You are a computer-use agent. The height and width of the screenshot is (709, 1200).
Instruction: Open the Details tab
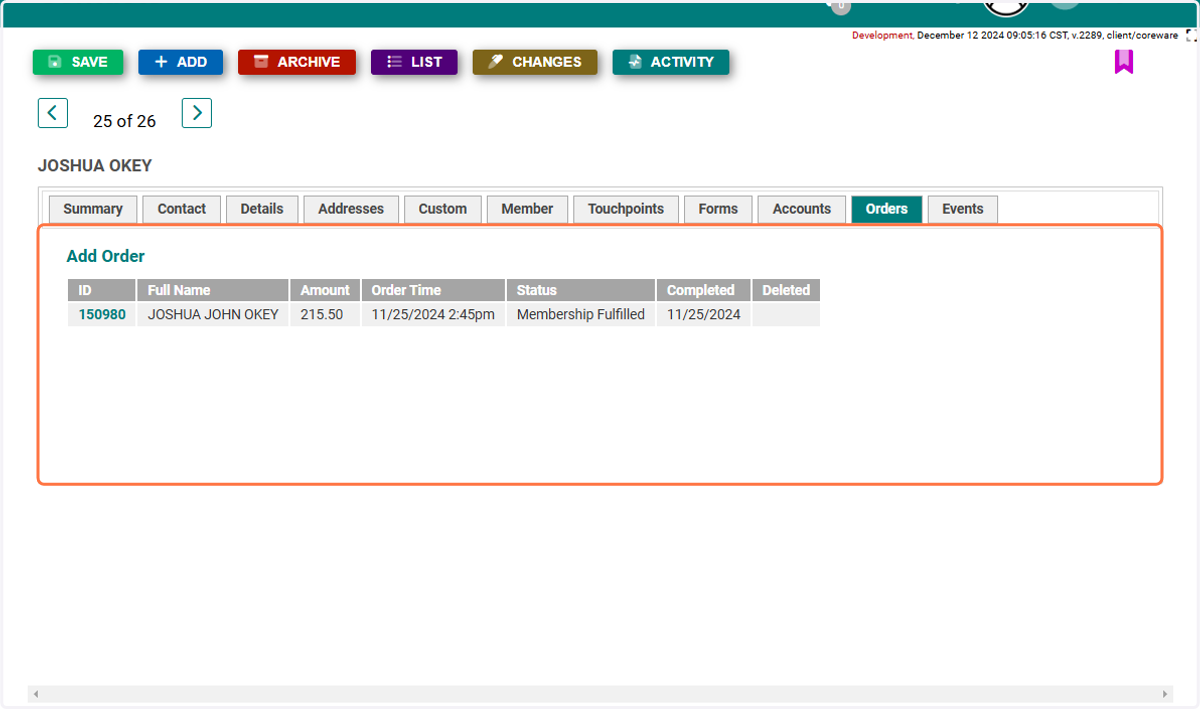(262, 209)
